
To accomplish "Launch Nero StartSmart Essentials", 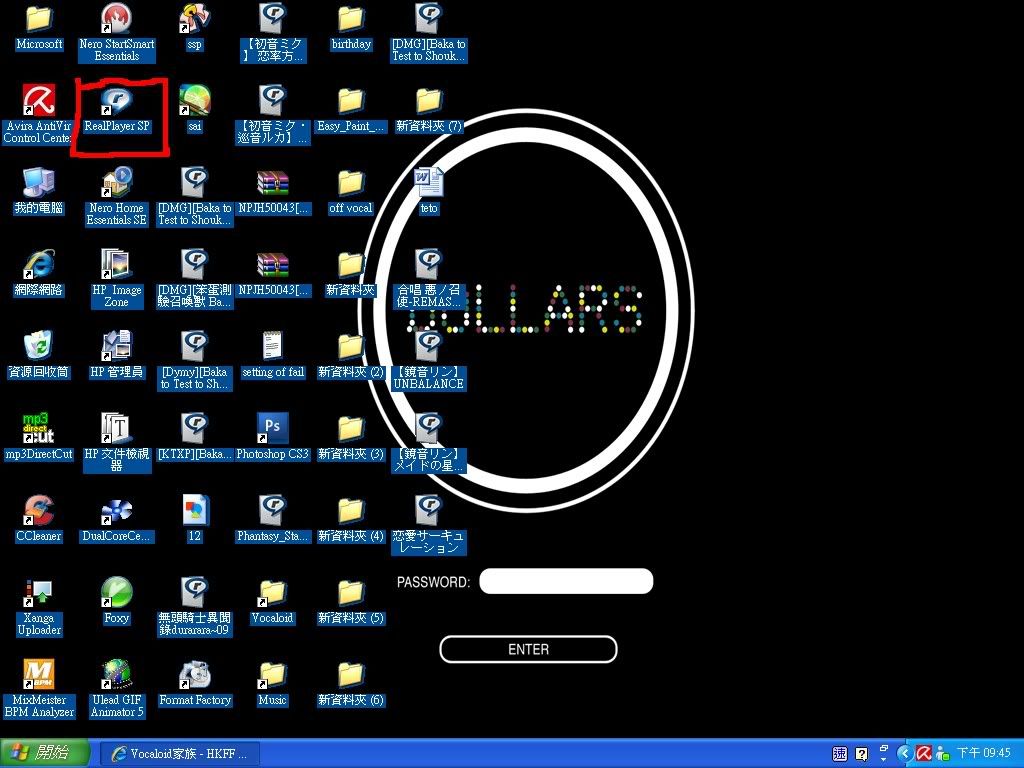I will pos(117,32).
